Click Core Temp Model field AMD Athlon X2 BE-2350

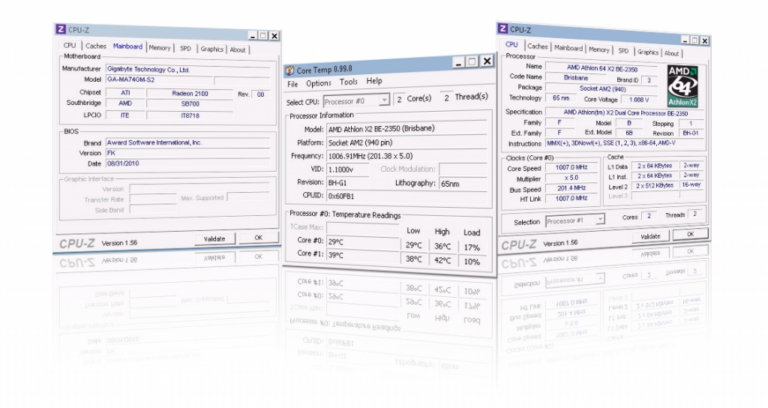pos(407,129)
